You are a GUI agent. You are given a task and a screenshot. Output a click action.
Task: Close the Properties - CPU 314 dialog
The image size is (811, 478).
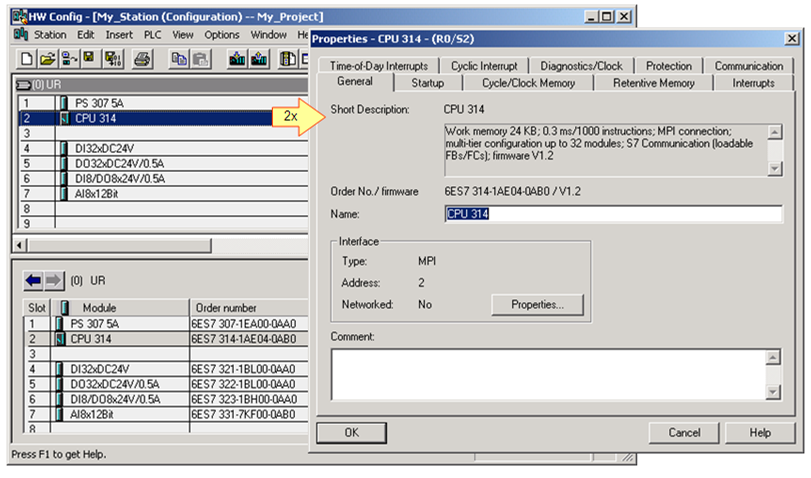[791, 39]
